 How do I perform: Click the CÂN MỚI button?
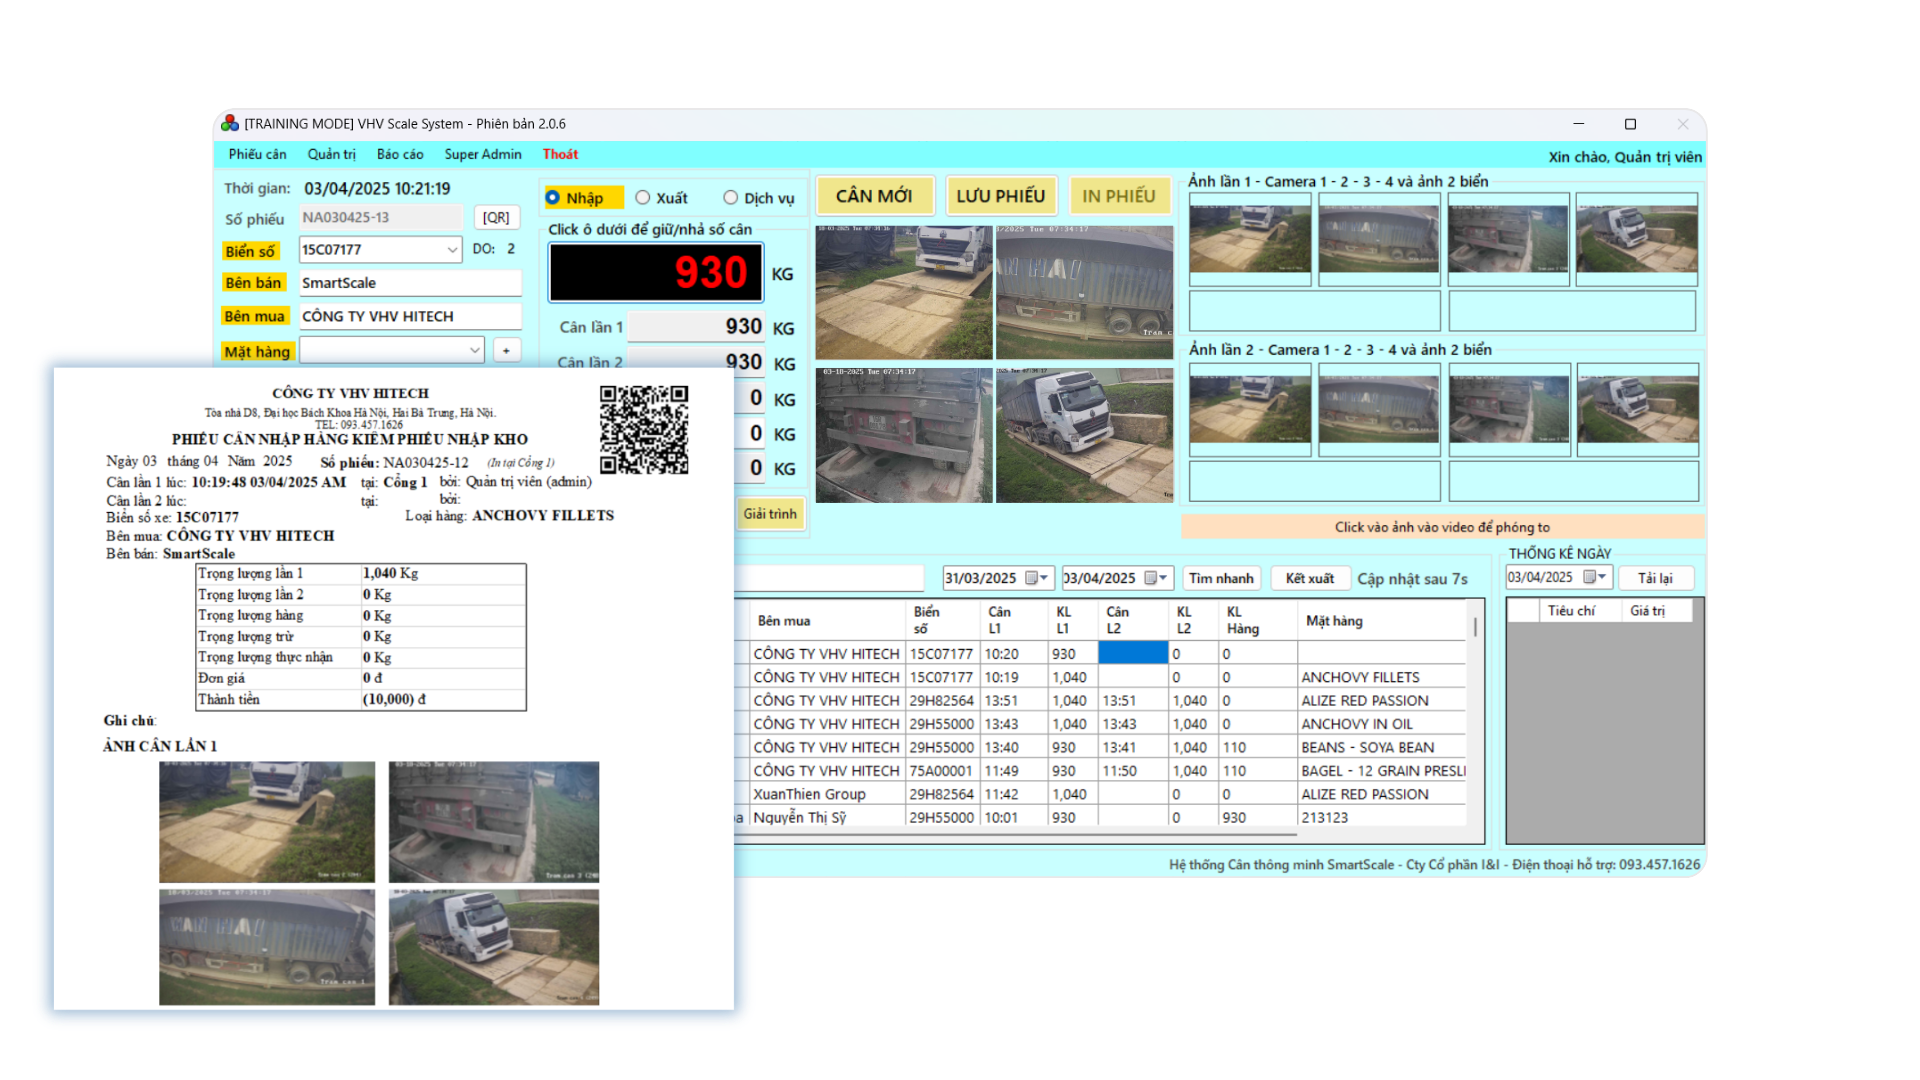point(874,196)
